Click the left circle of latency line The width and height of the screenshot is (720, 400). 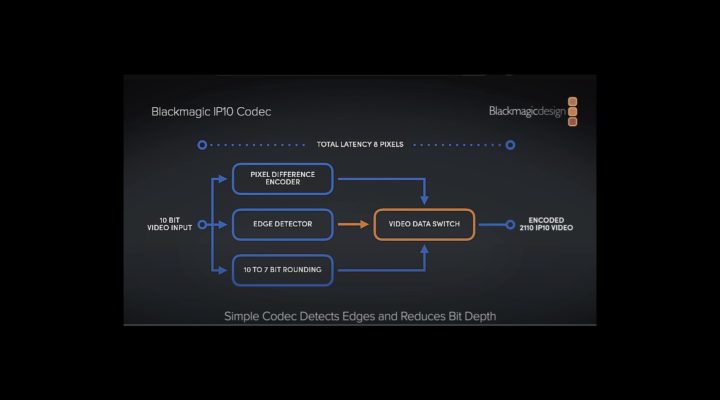point(202,145)
